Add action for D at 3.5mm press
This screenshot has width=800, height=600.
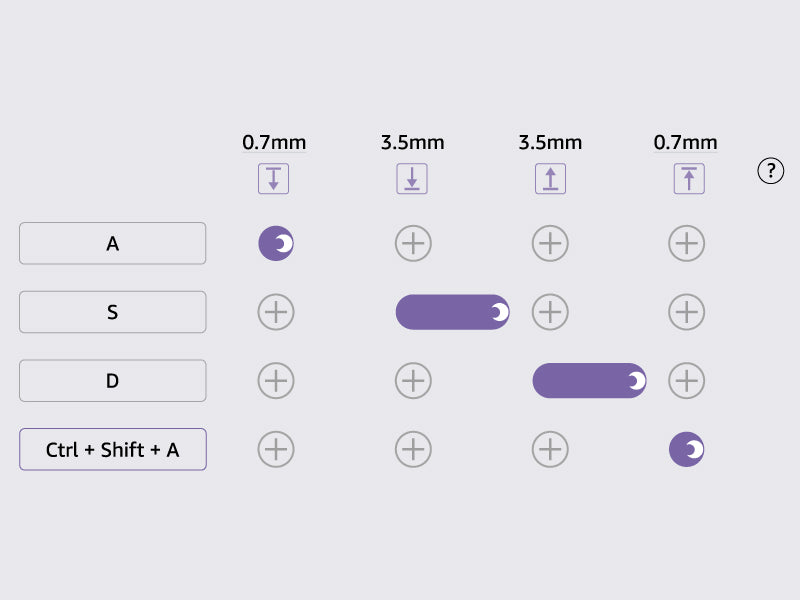pos(413,380)
